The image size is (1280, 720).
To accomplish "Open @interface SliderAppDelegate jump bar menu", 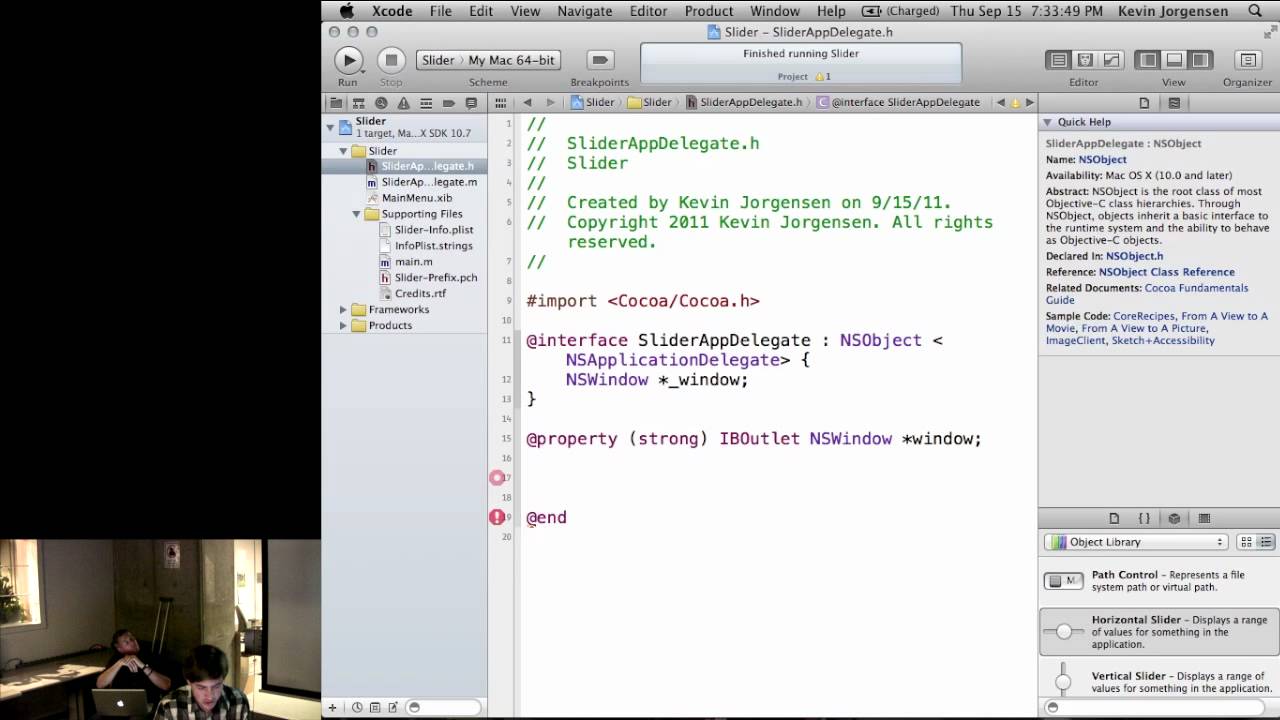I will 899,103.
